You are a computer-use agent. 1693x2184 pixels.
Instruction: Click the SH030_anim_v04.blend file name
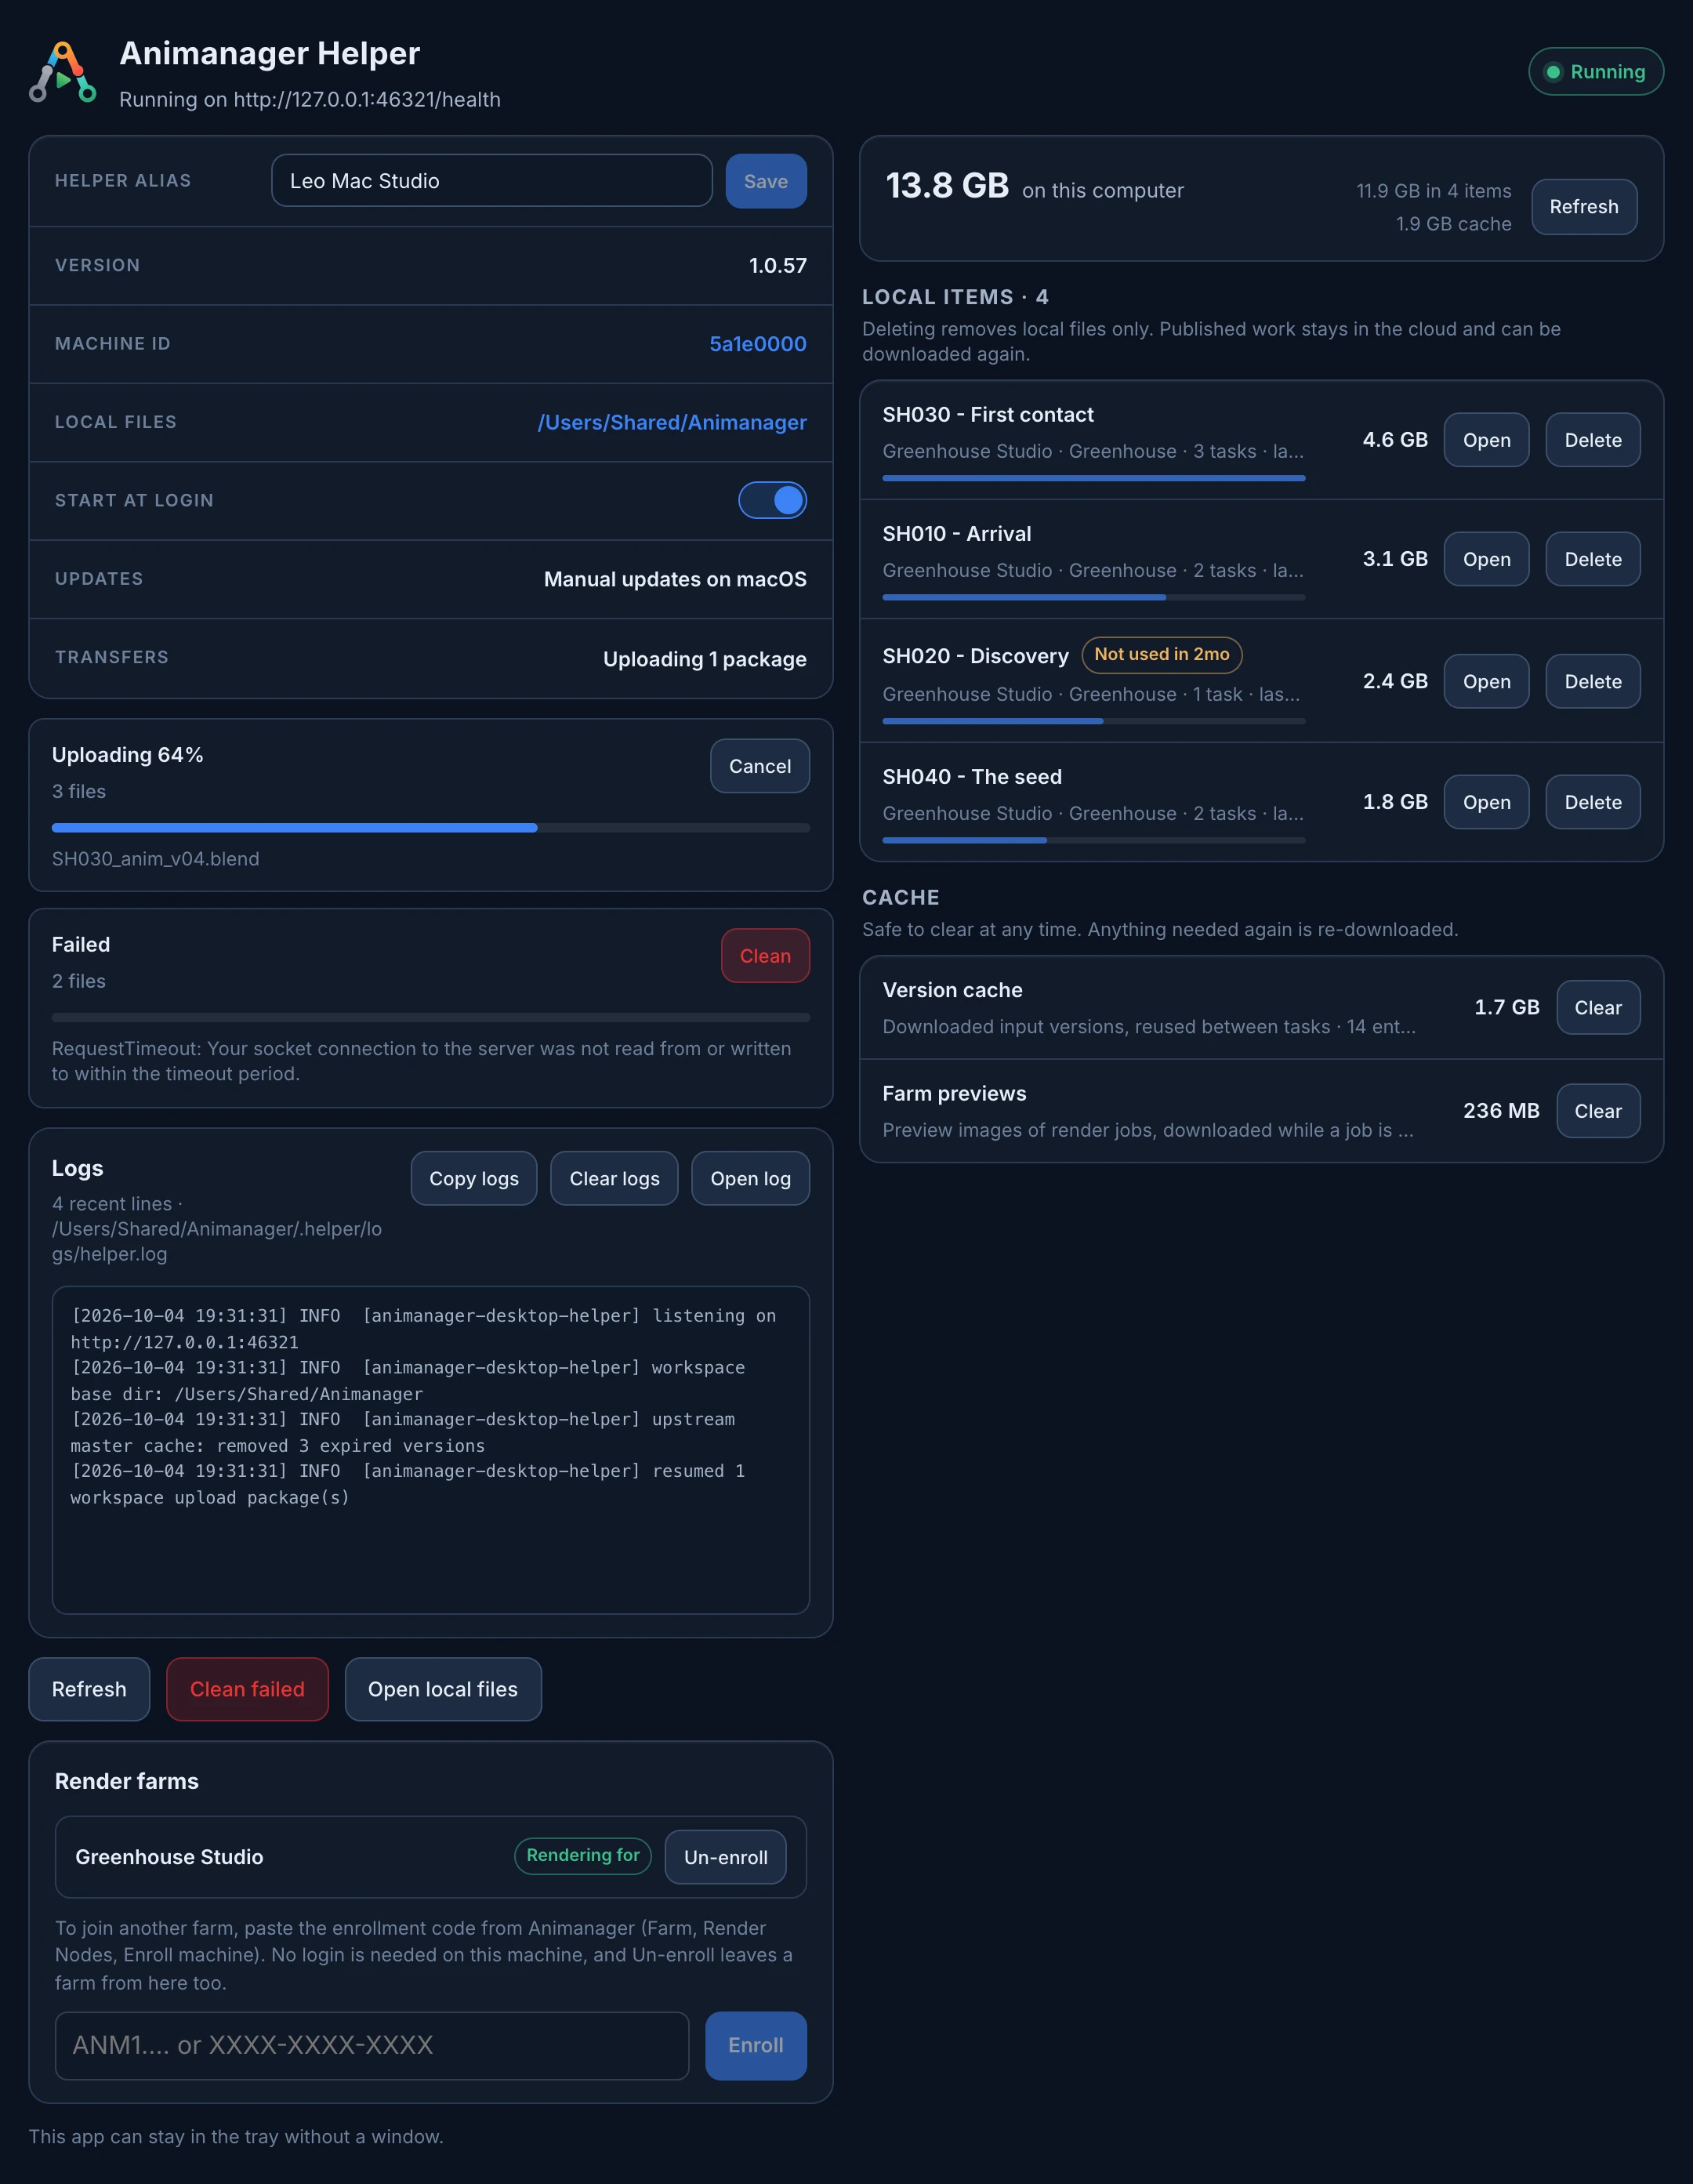click(x=156, y=859)
